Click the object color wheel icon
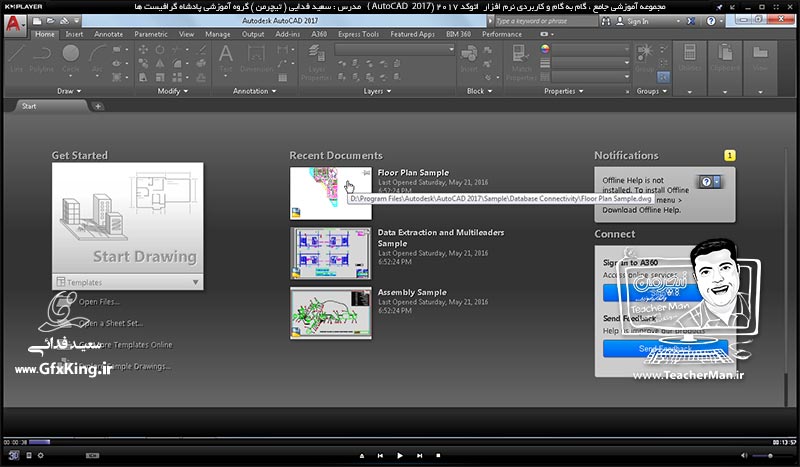 point(545,49)
